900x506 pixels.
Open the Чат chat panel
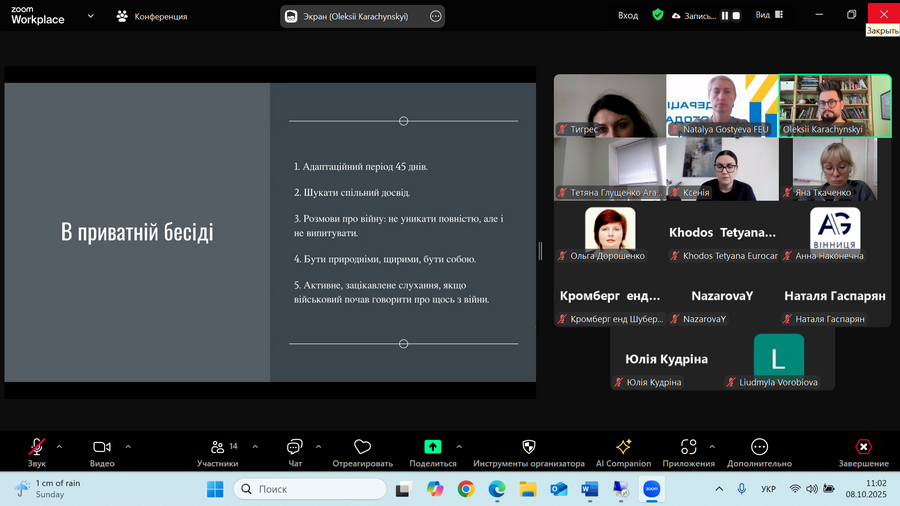pyautogui.click(x=295, y=448)
